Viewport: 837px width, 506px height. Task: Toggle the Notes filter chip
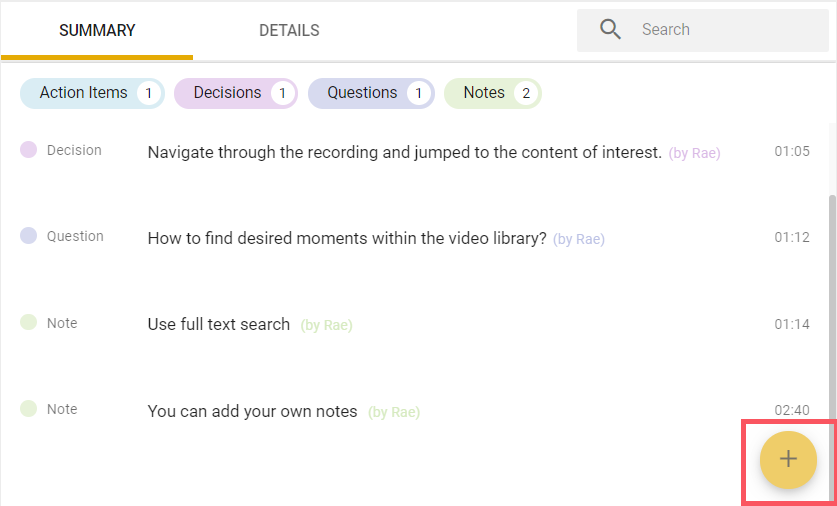tap(493, 93)
